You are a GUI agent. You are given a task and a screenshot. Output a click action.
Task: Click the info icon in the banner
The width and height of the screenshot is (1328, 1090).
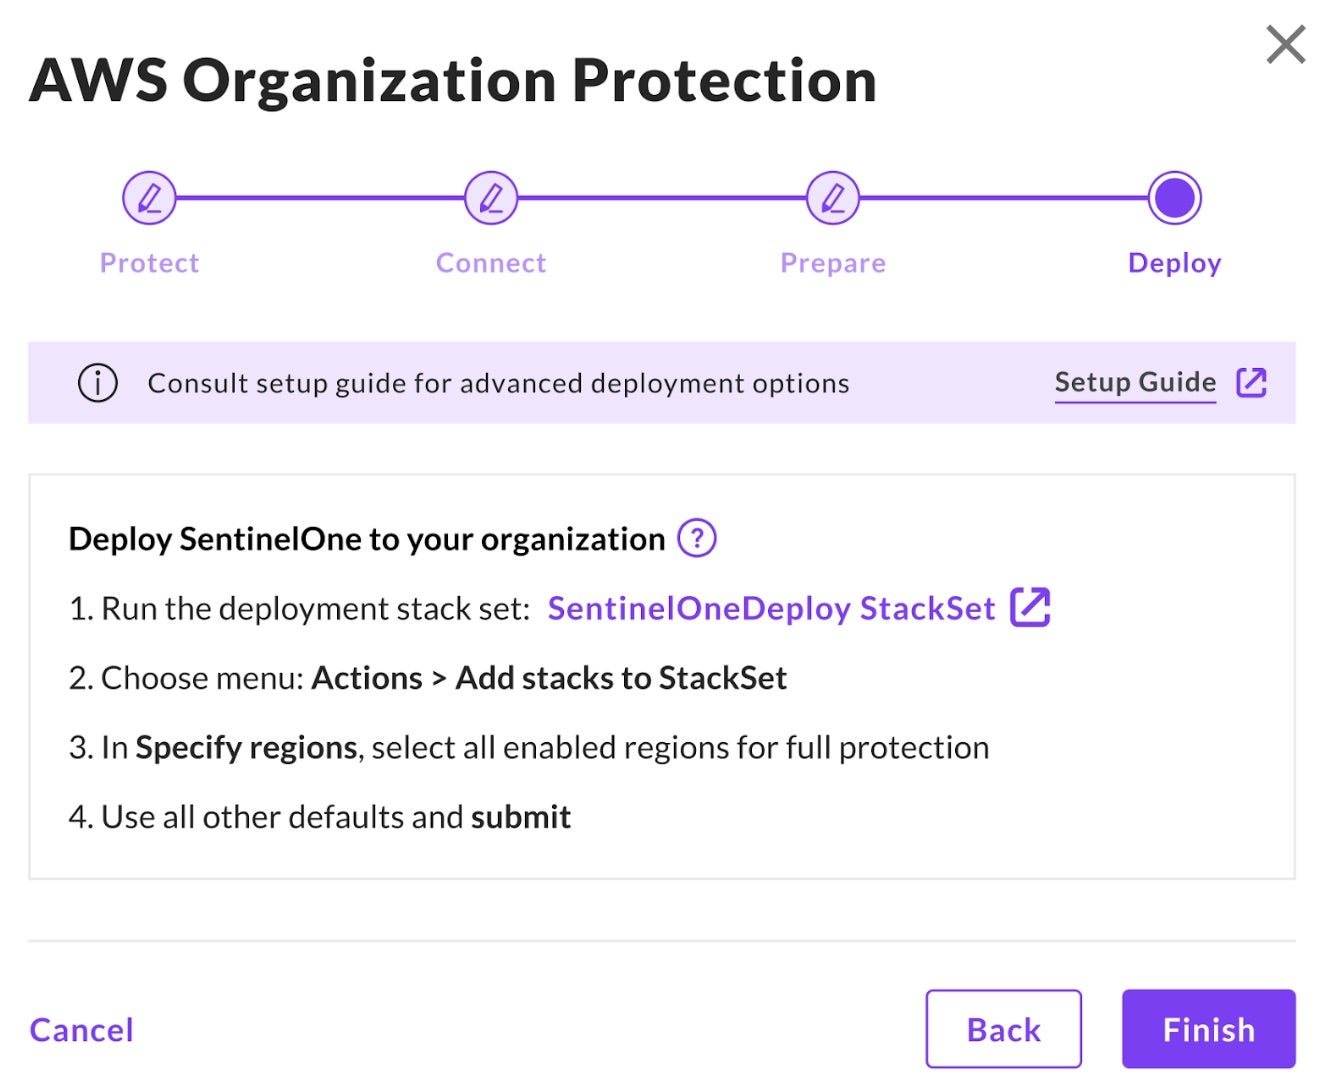[x=98, y=383]
